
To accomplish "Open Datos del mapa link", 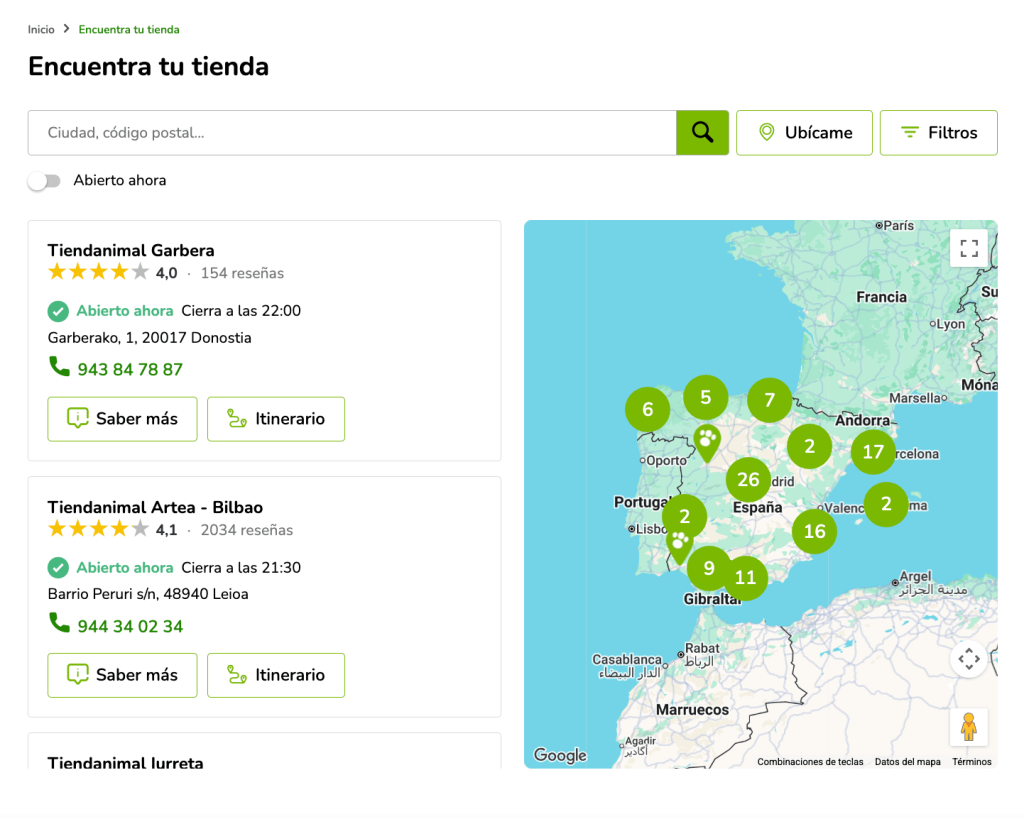I will pos(908,762).
